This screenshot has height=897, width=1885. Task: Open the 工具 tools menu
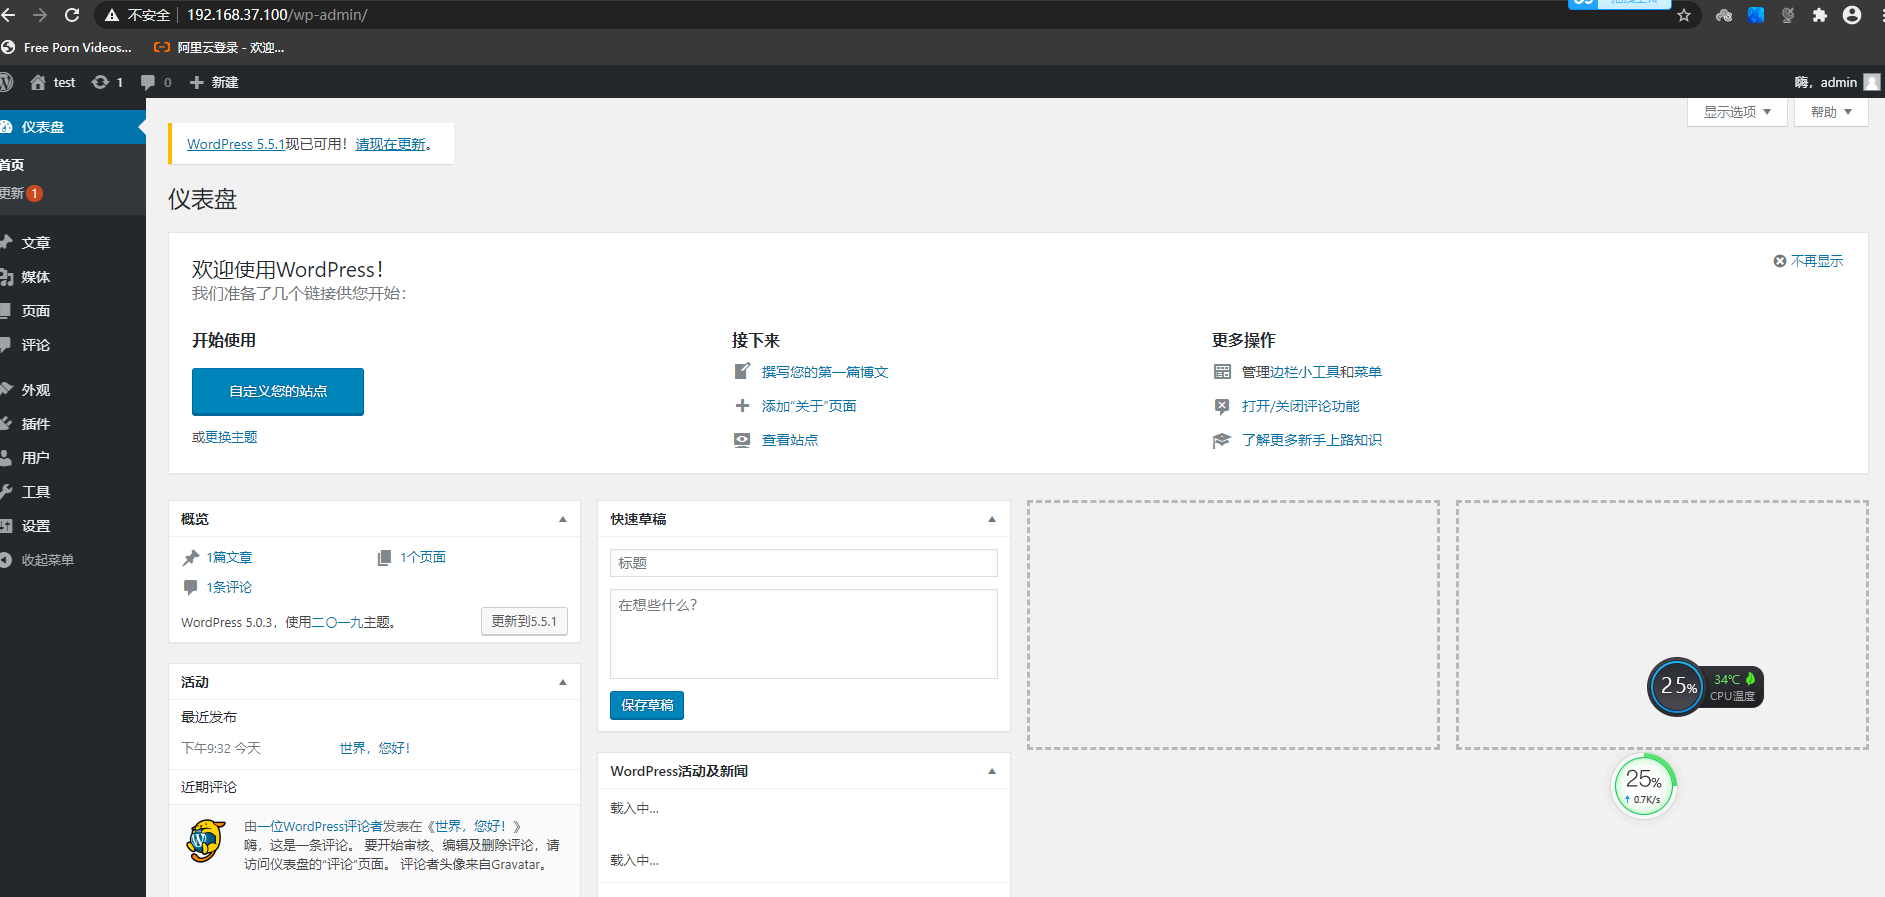pyautogui.click(x=73, y=492)
